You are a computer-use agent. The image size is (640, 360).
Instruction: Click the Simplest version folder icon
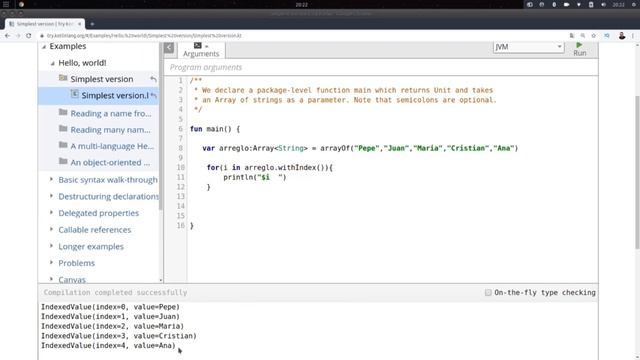pyautogui.click(x=63, y=78)
